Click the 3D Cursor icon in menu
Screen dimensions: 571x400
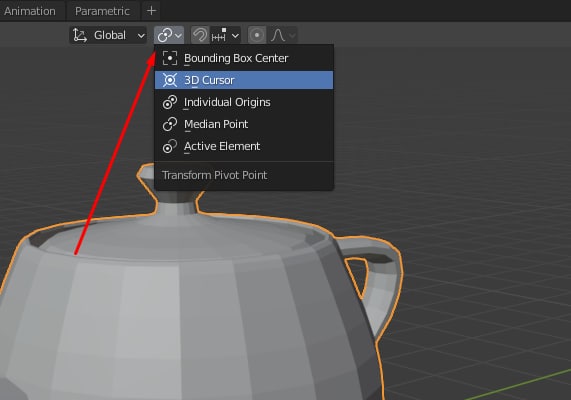tap(170, 80)
